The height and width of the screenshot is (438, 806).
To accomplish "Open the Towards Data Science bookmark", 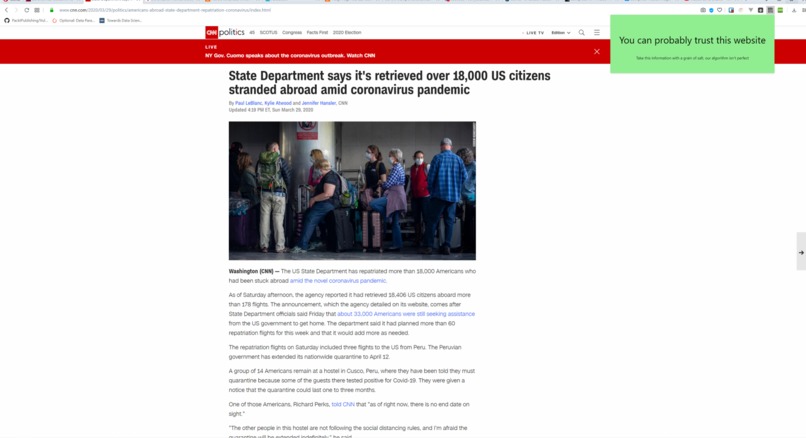I will (121, 21).
